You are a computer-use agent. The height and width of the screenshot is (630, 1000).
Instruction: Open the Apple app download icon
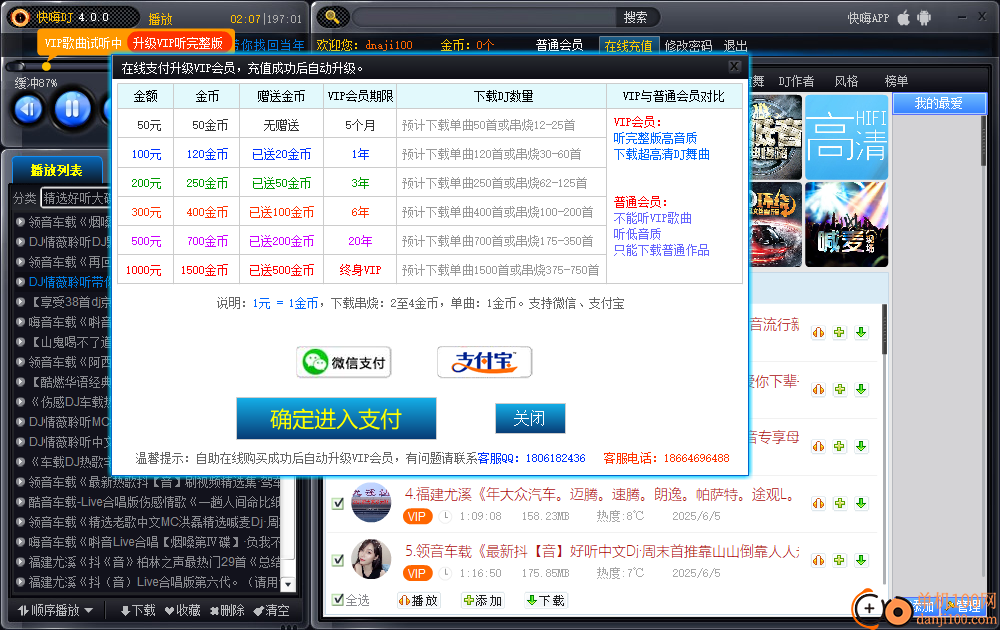903,18
